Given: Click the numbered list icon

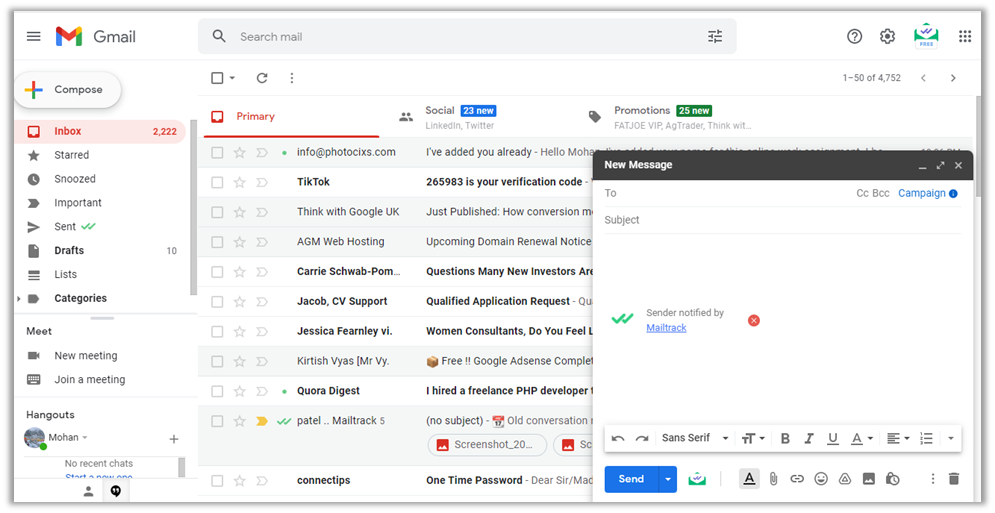Looking at the screenshot, I should click(926, 438).
